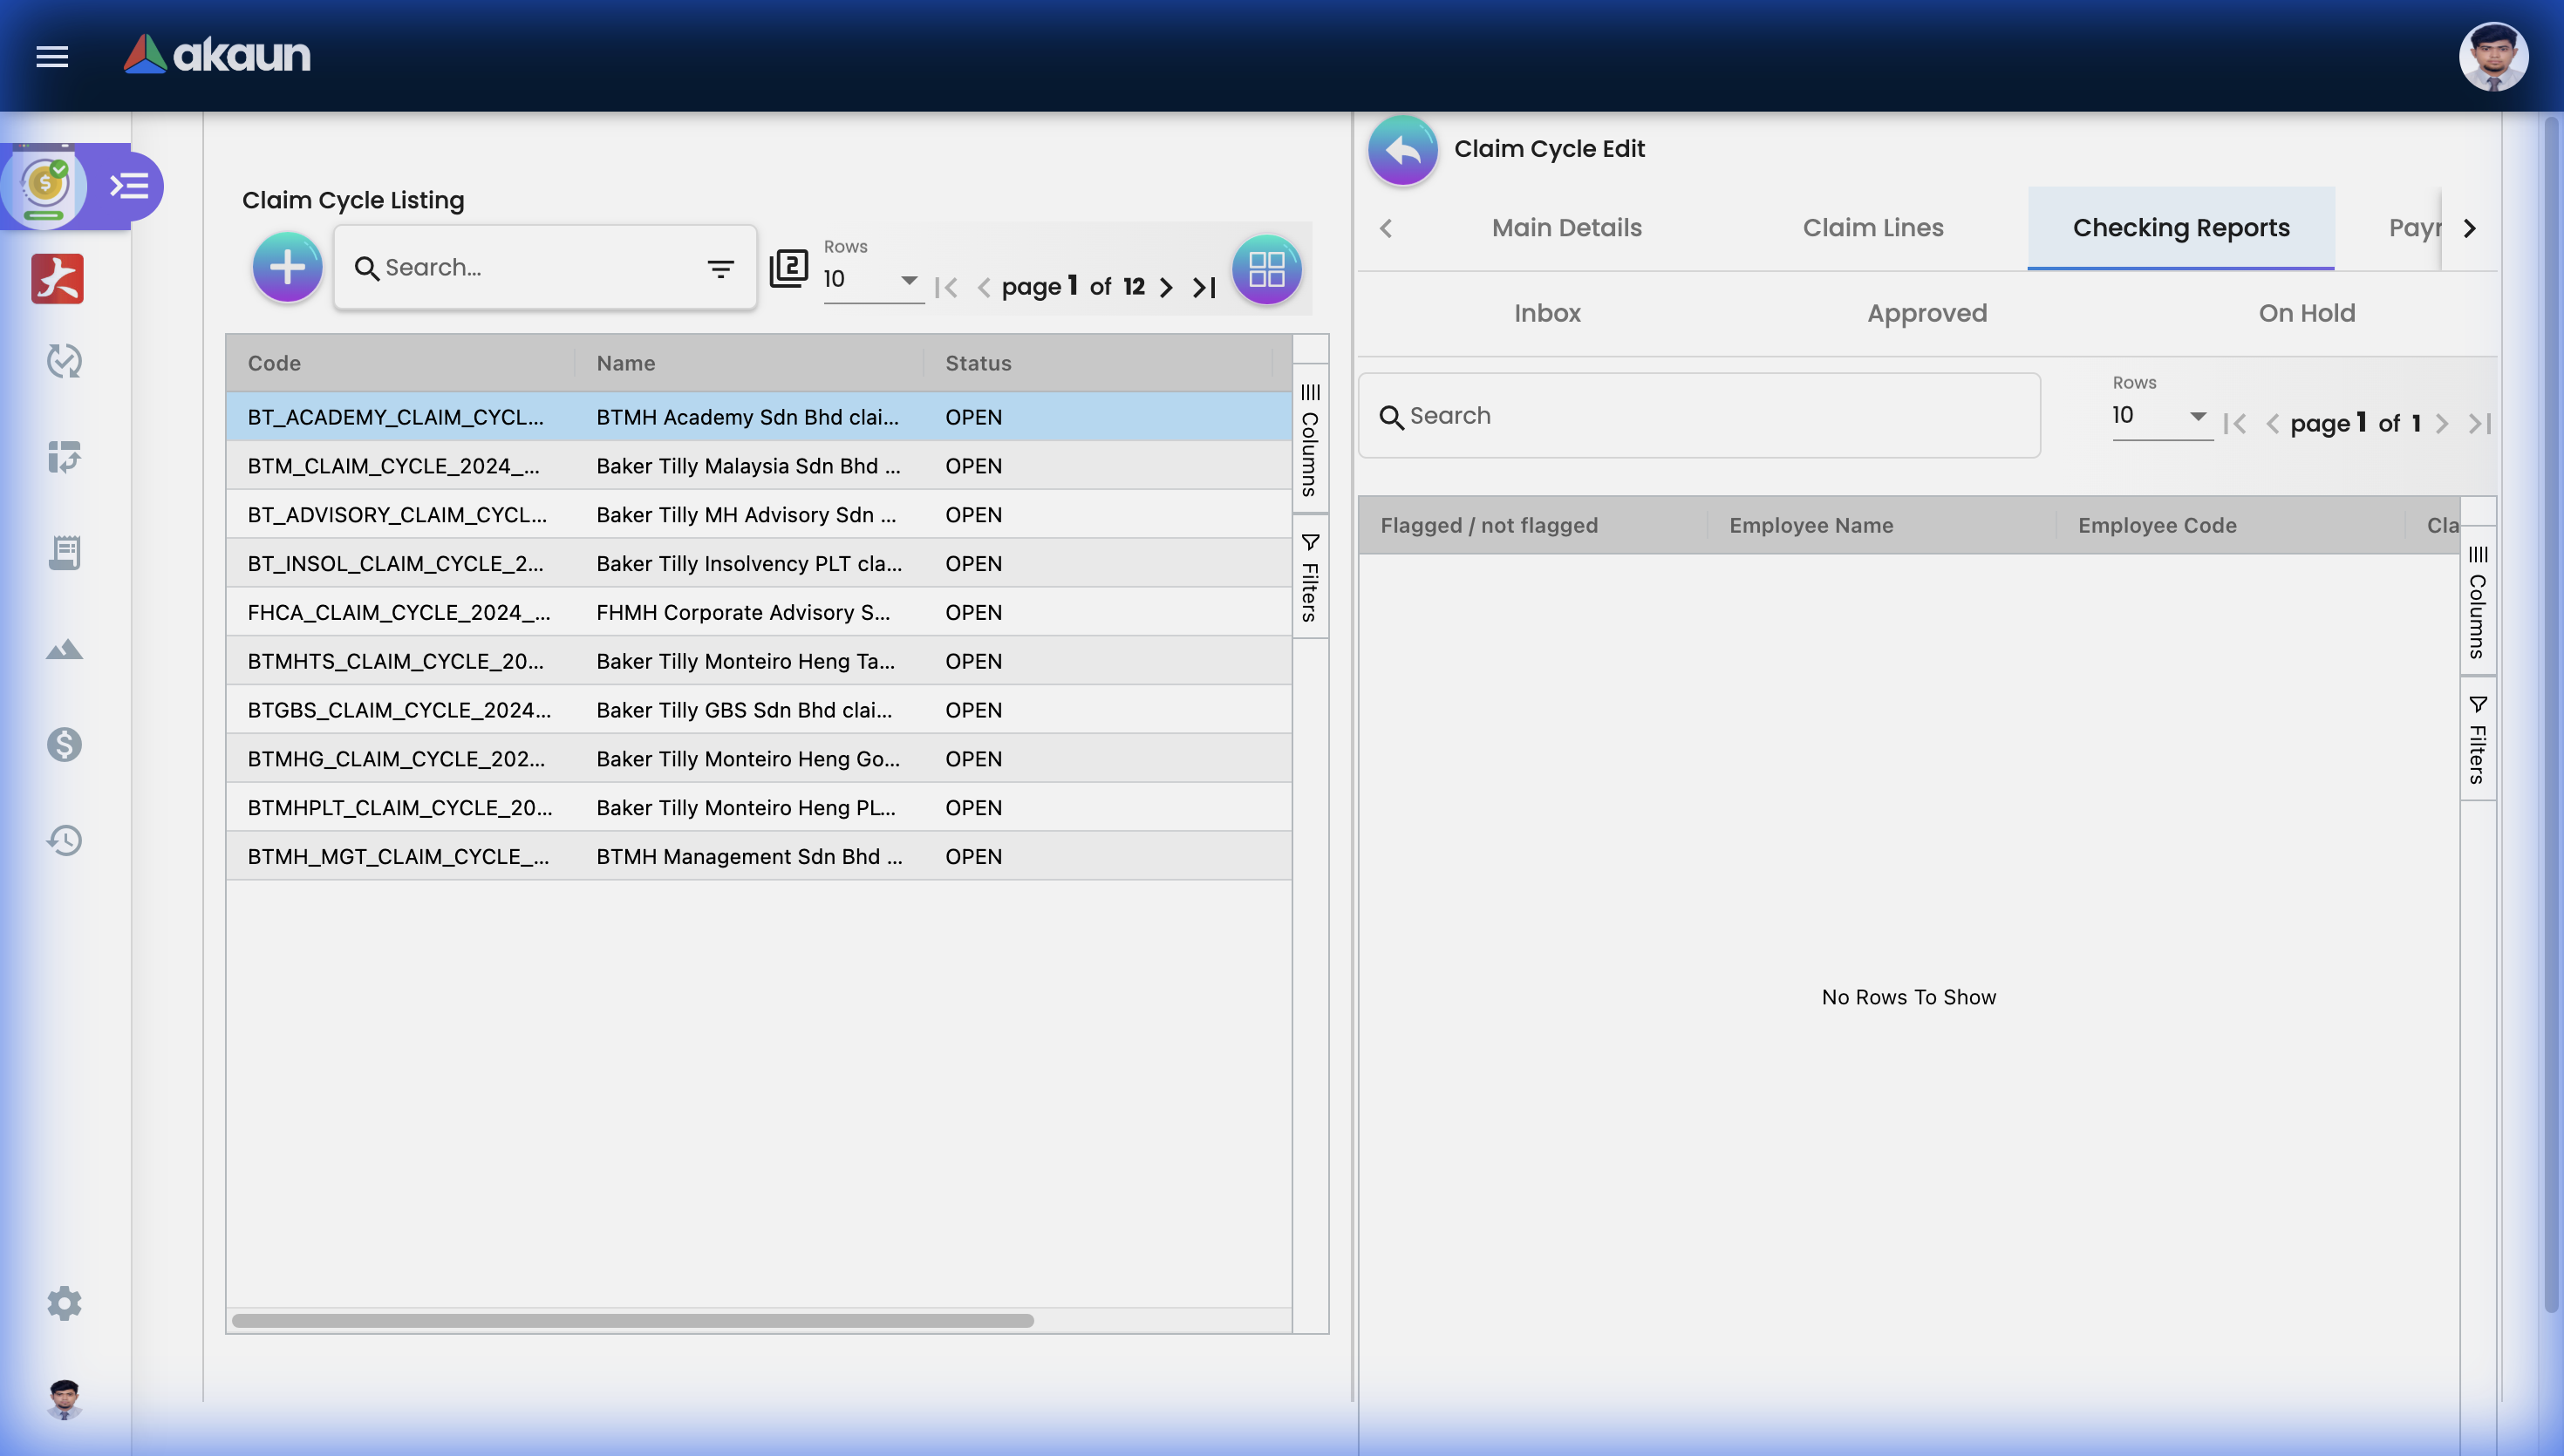Screen dimensions: 2564x1456
Task: Open the Approved tab in Checking Reports
Action: pos(1926,313)
